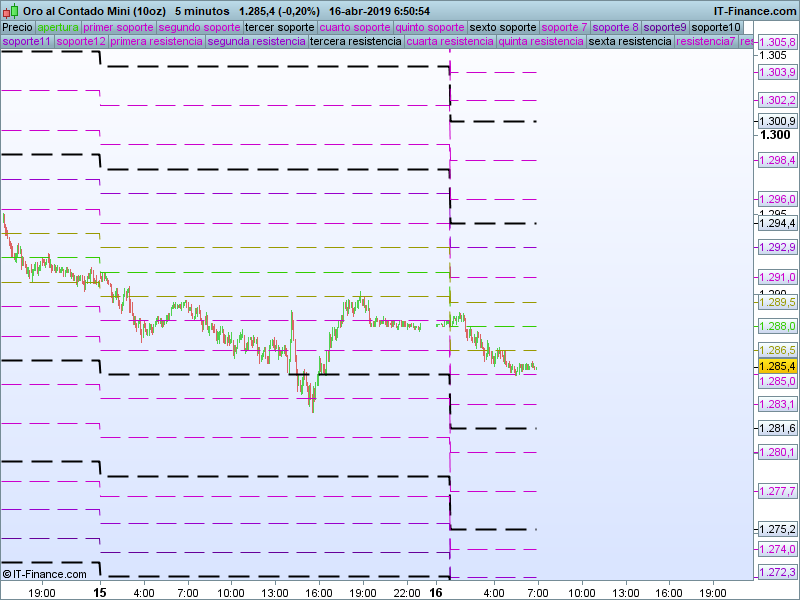This screenshot has height=600, width=800.
Task: Select the 1.275,2 price level label
Action: [x=777, y=529]
